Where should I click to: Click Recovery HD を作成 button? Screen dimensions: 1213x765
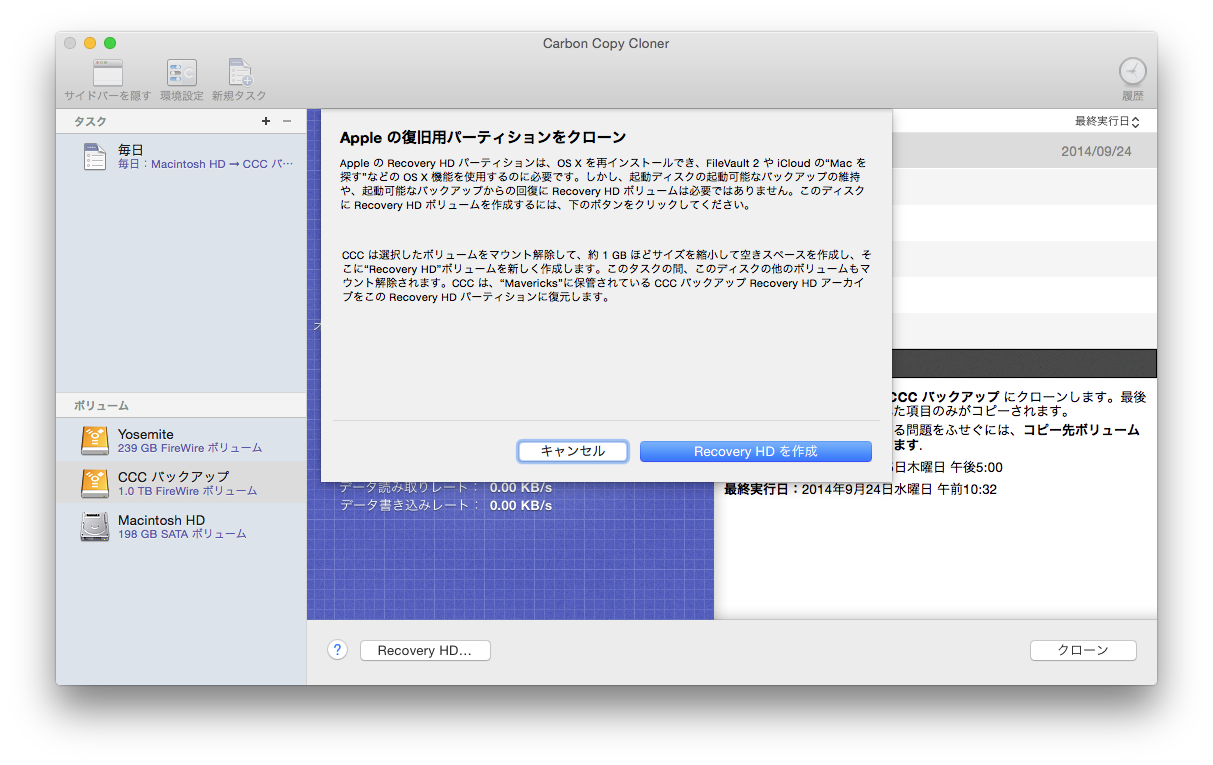[756, 451]
